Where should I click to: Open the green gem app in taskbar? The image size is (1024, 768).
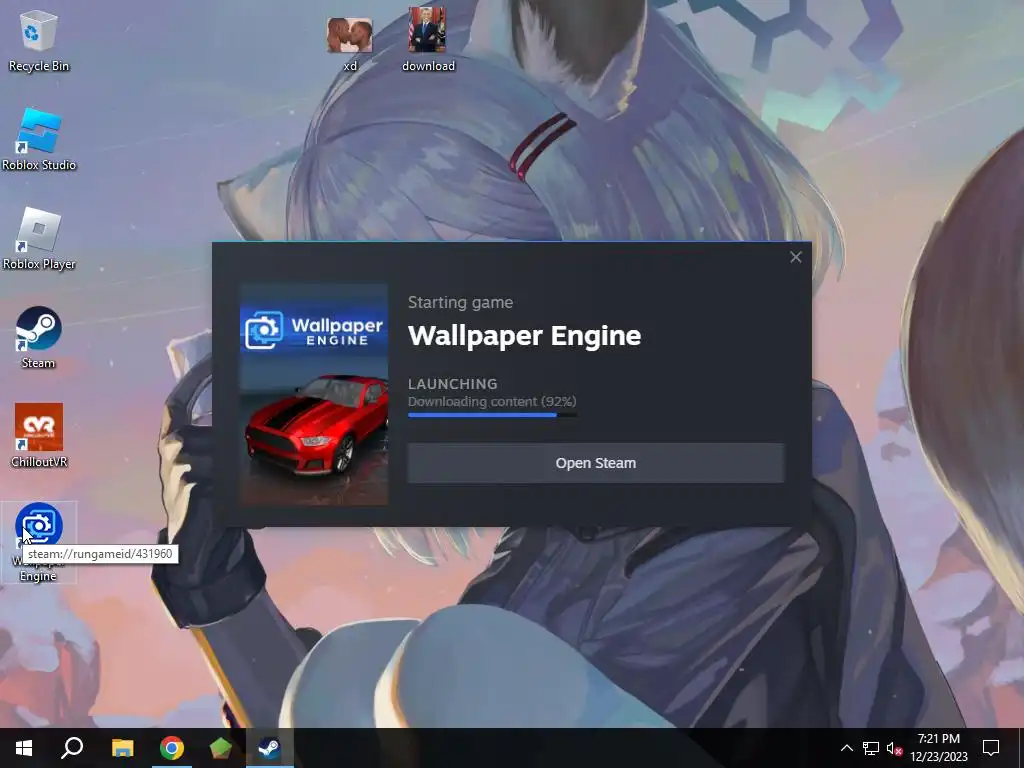(x=221, y=748)
